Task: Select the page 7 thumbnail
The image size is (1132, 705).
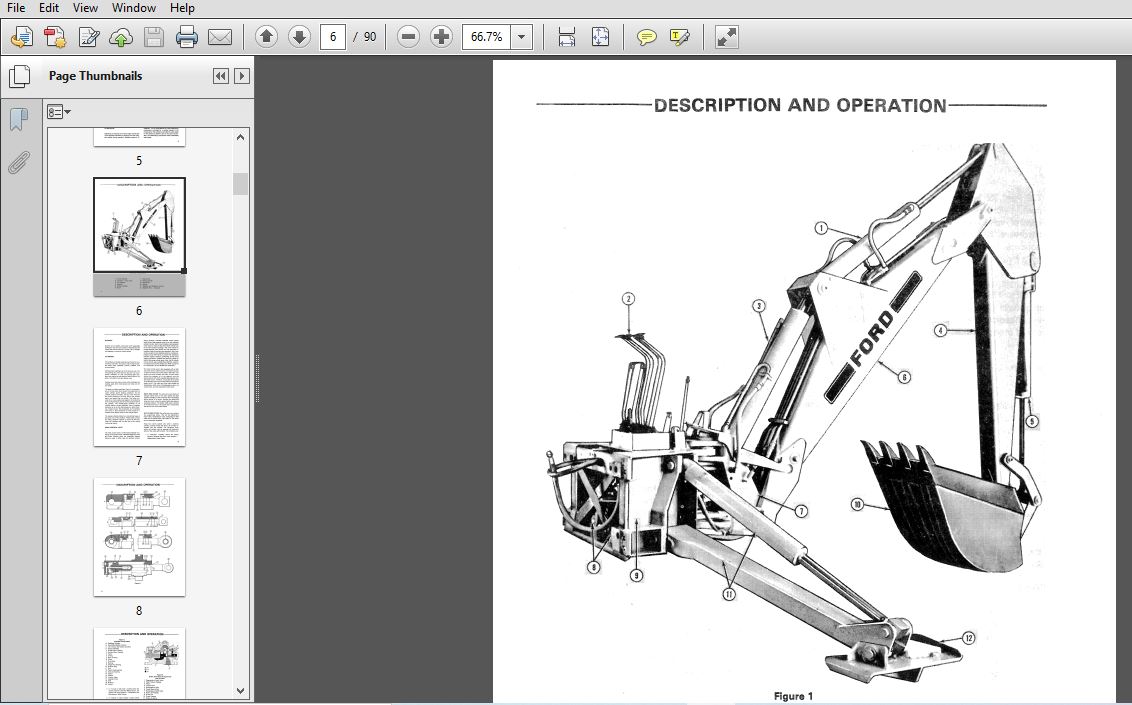Action: pyautogui.click(x=139, y=387)
